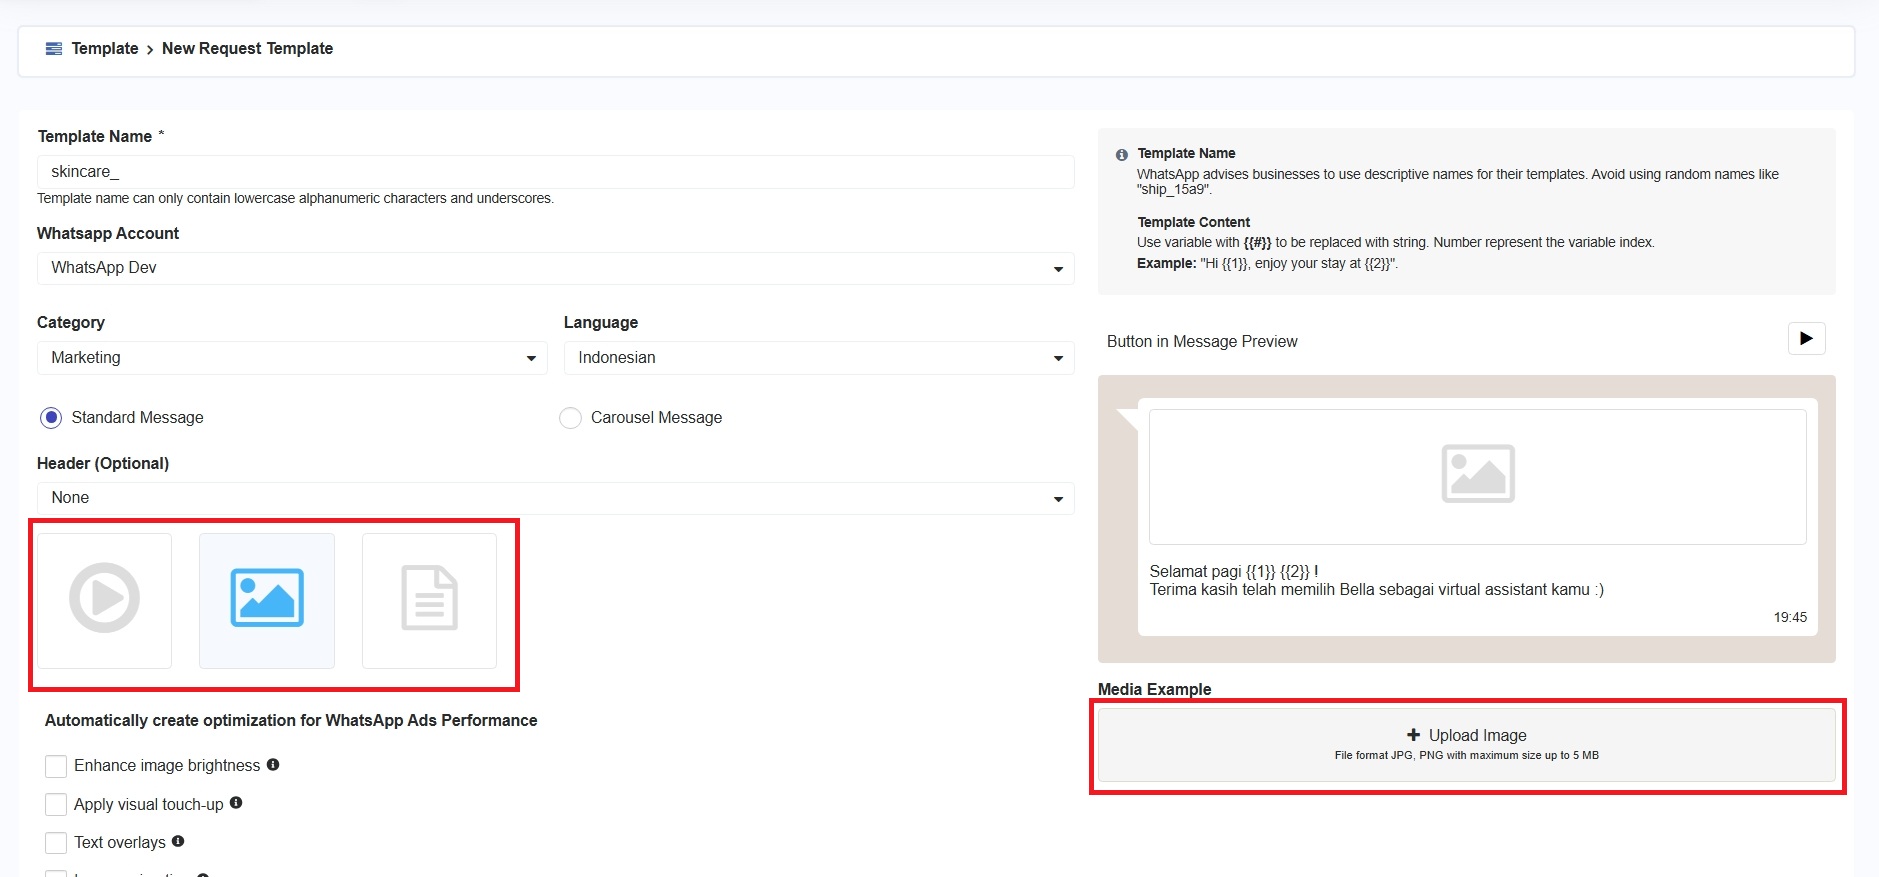Select the Standard Message radio button
This screenshot has height=877, width=1879.
(x=51, y=418)
